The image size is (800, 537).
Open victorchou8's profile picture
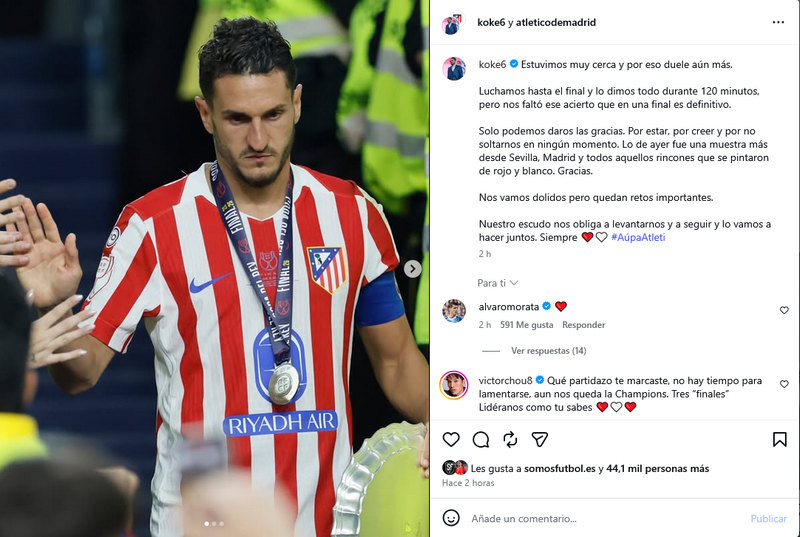pos(453,386)
